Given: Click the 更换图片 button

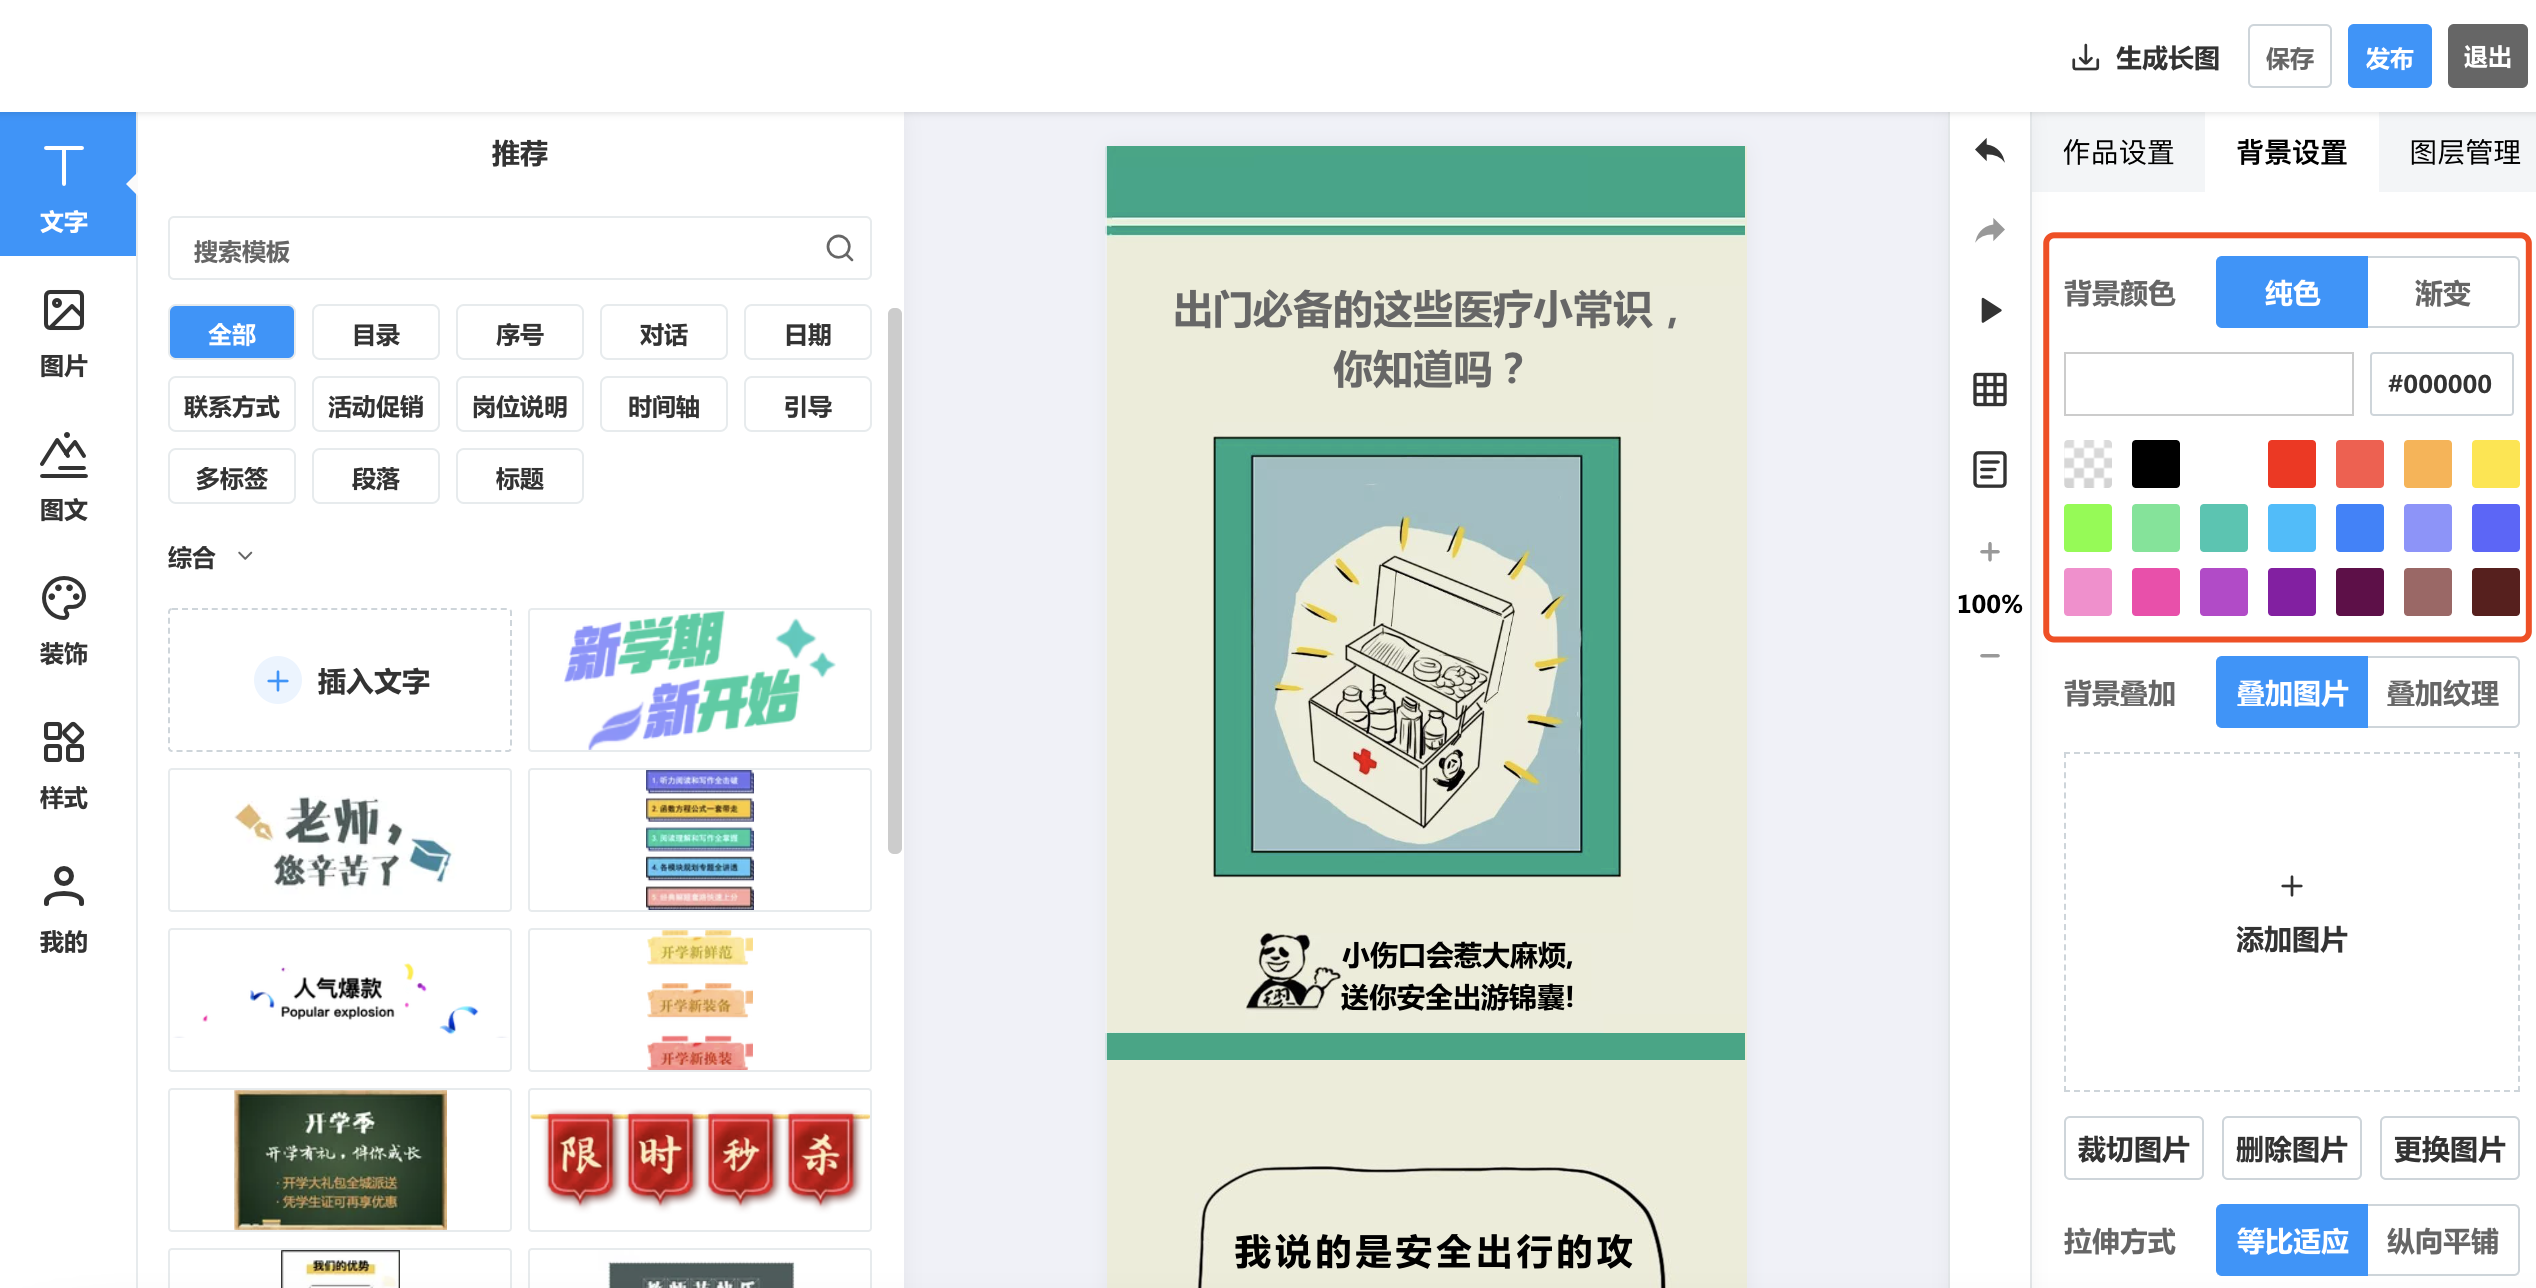Looking at the screenshot, I should [x=2449, y=1148].
